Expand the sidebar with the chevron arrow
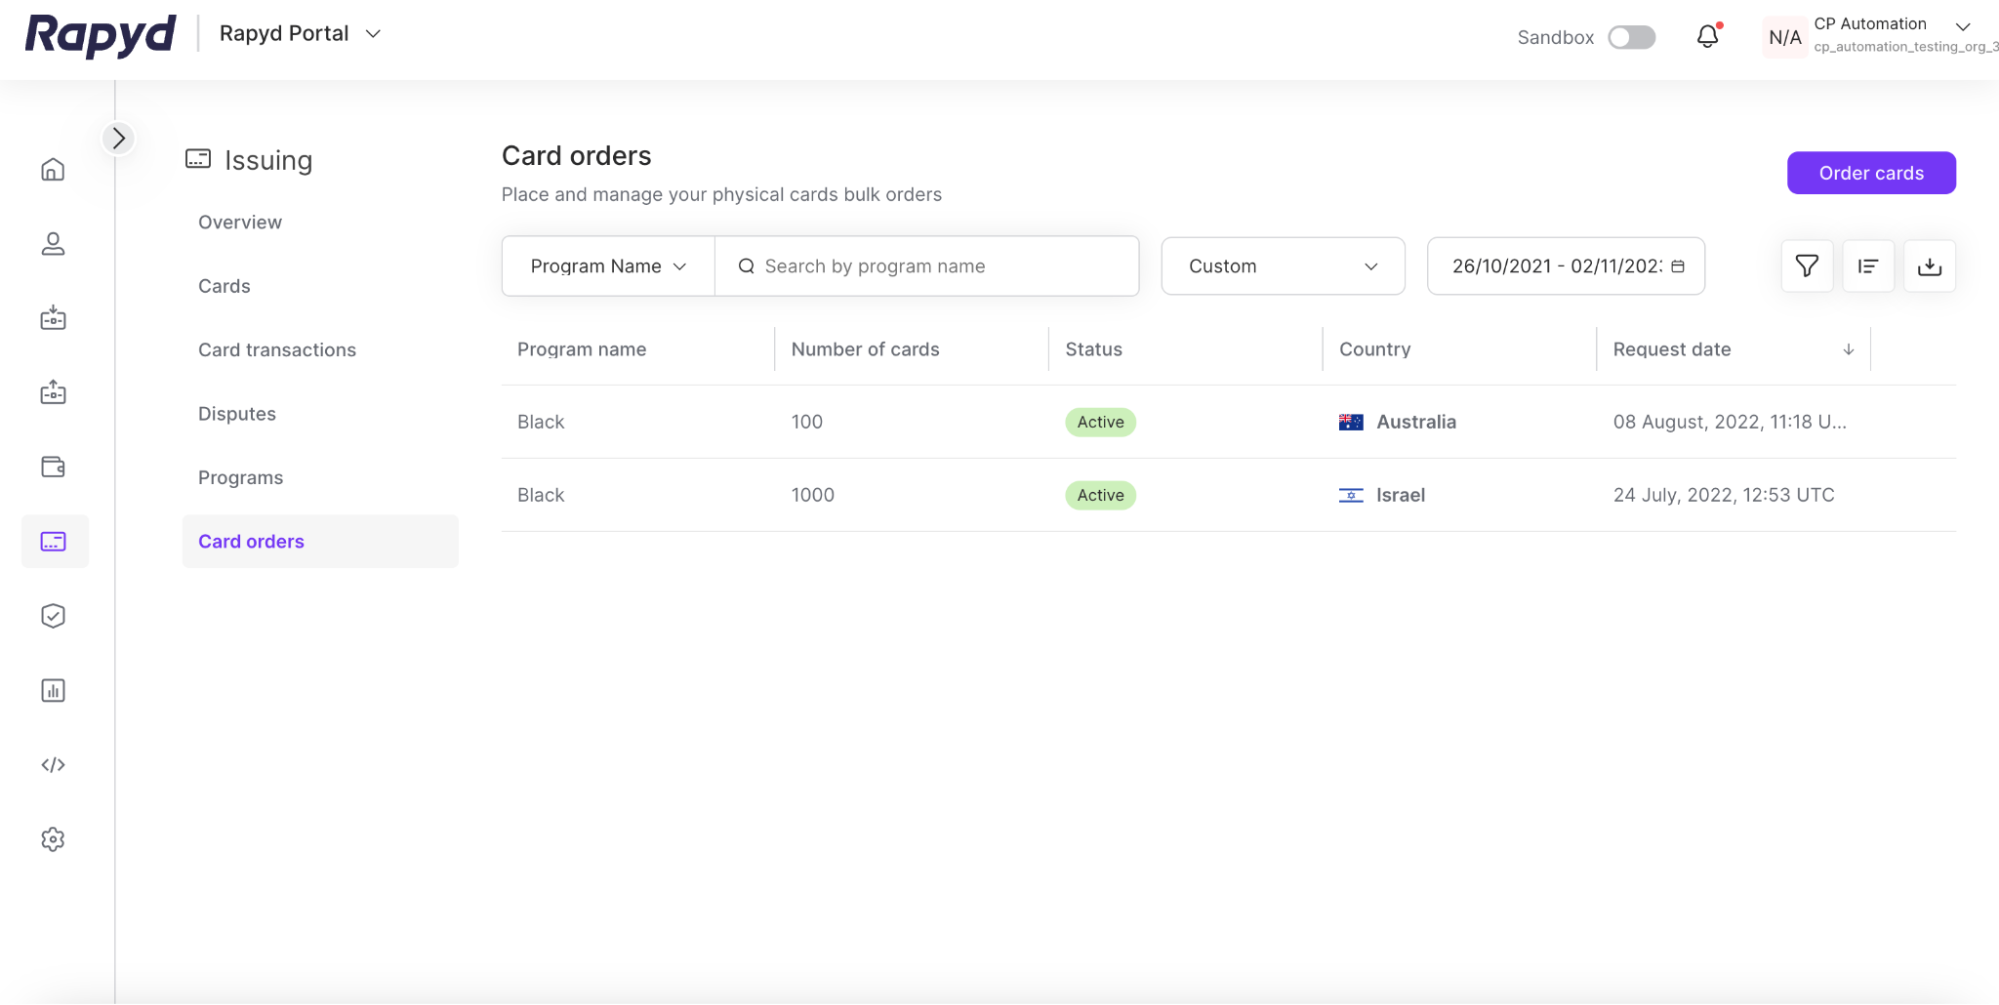The height and width of the screenshot is (1005, 1999). point(119,138)
